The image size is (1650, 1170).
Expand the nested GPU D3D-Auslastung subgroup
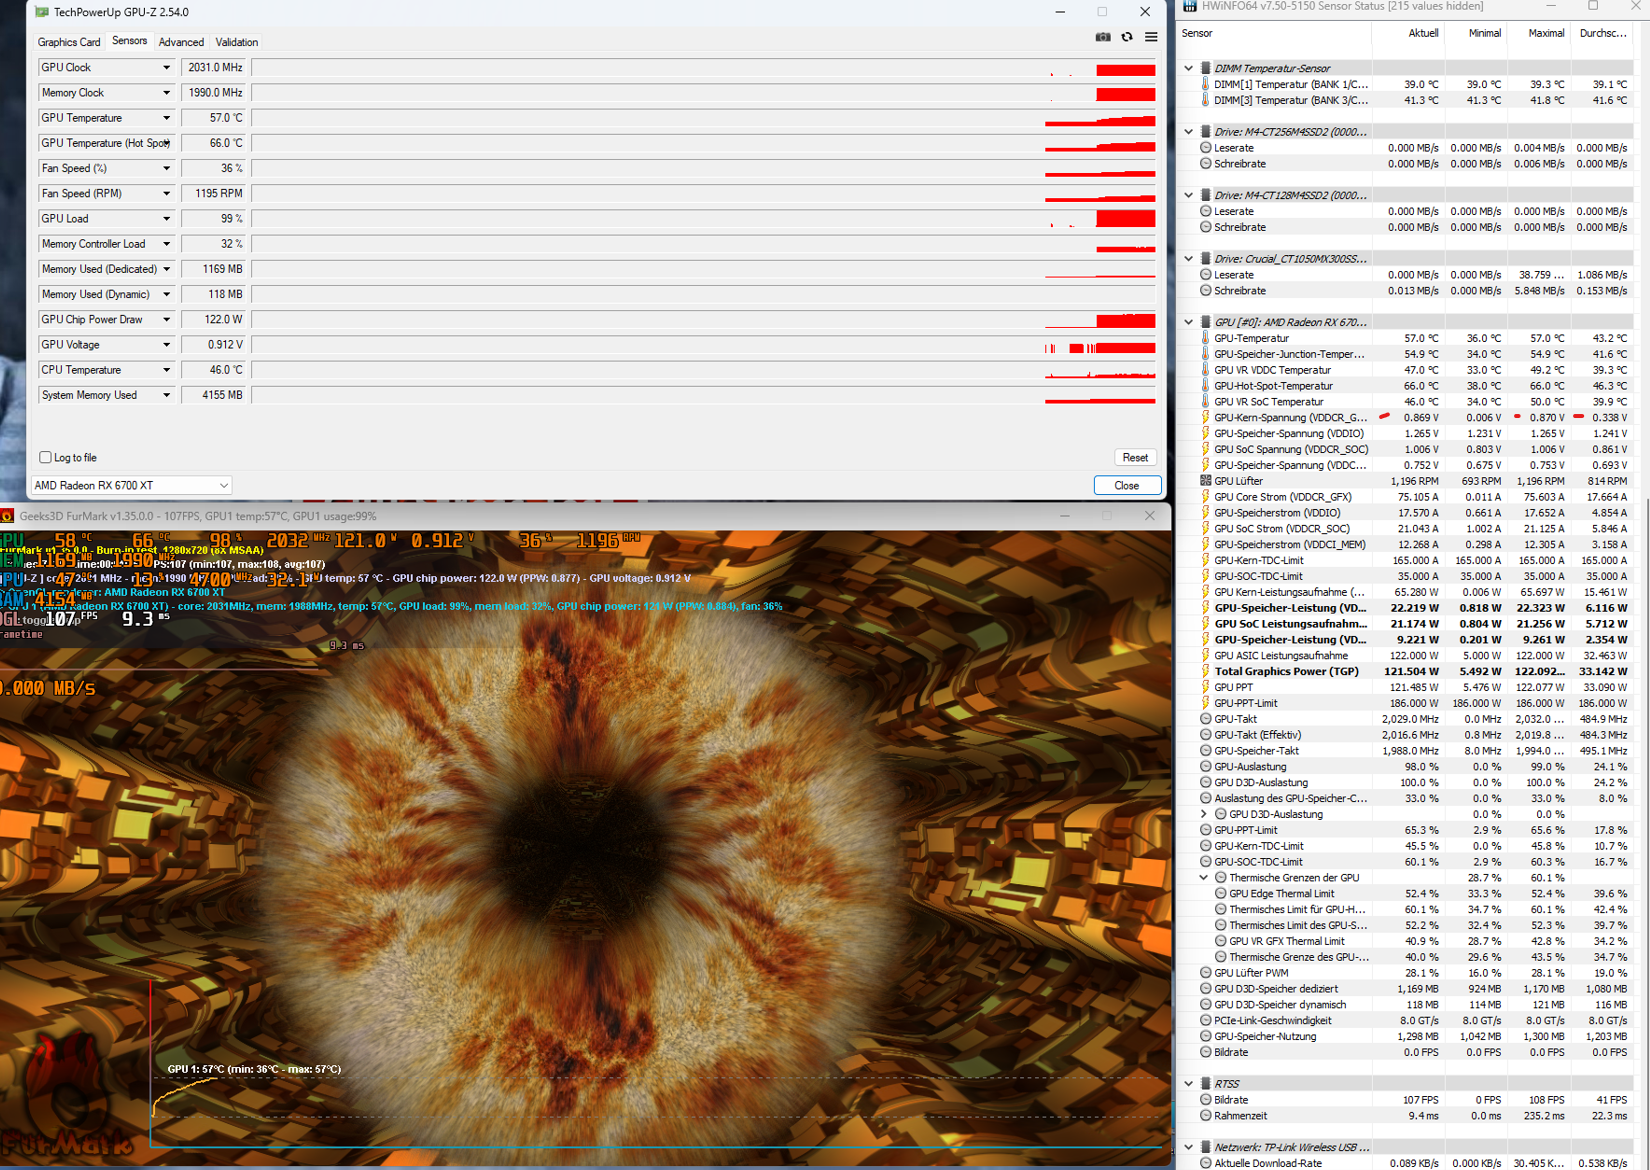[1205, 814]
